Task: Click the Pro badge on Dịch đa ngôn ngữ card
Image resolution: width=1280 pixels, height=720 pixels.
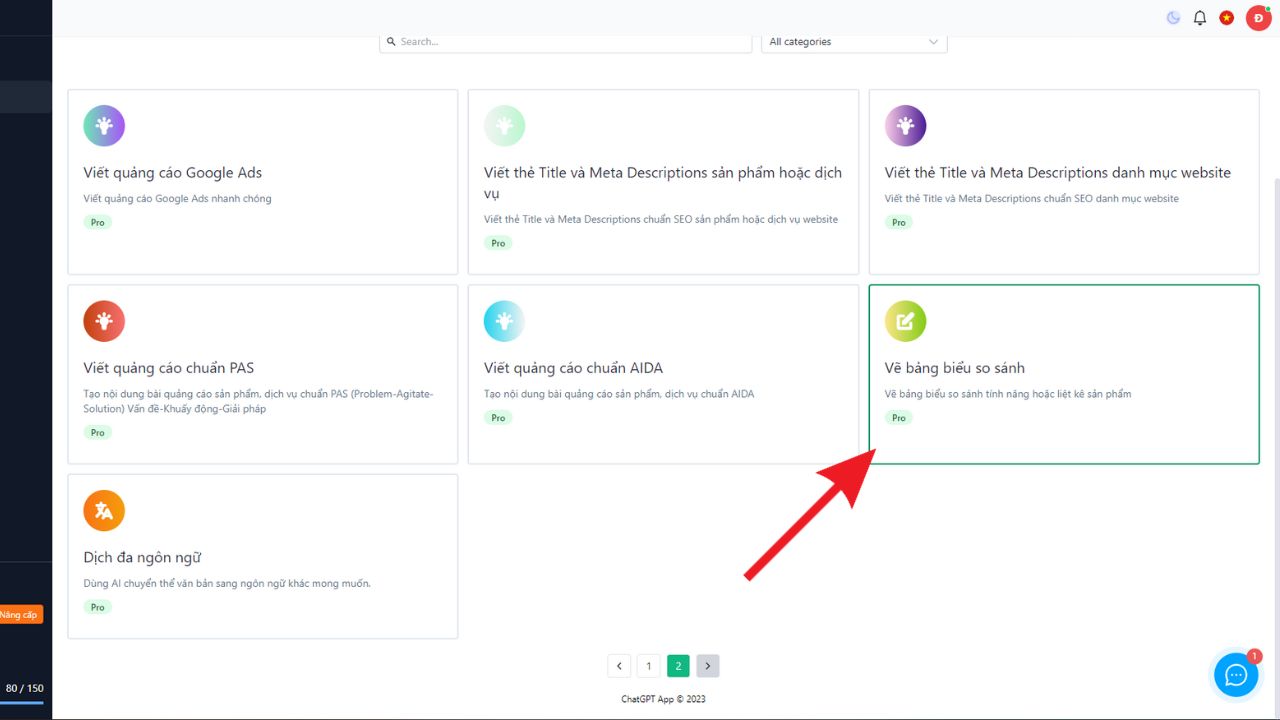Action: [98, 607]
